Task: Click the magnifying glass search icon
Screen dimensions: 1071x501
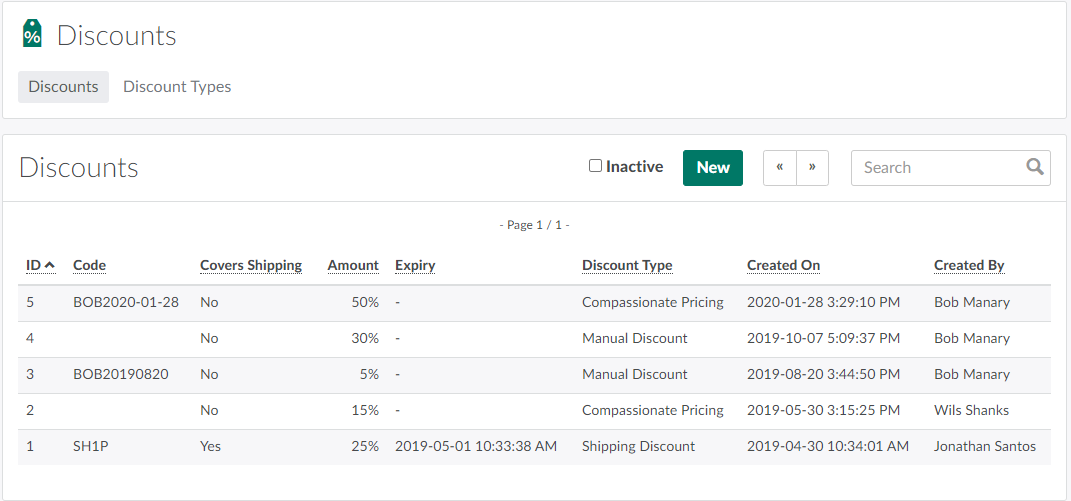Action: 1035,167
